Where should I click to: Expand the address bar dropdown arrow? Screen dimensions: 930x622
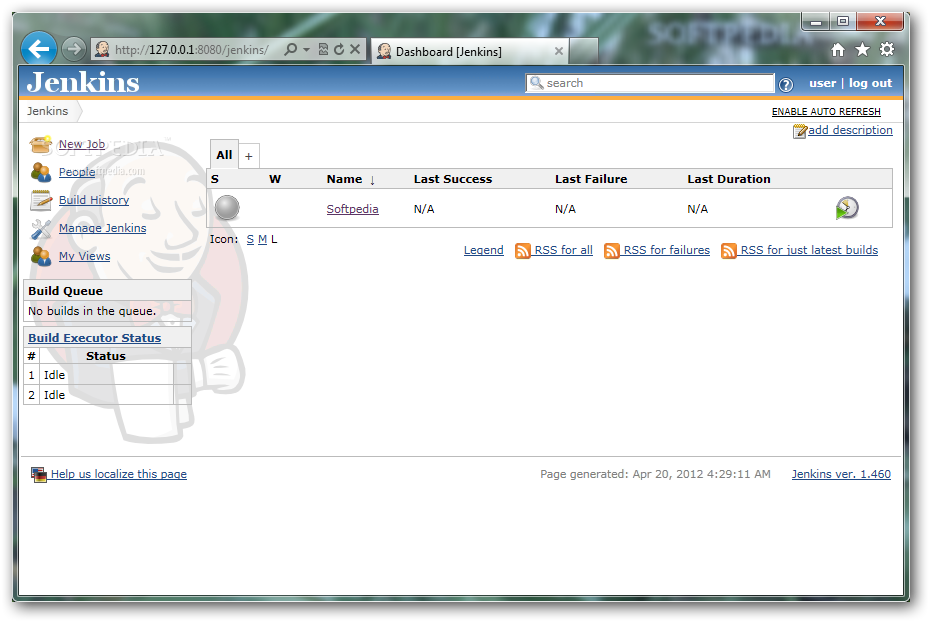307,50
